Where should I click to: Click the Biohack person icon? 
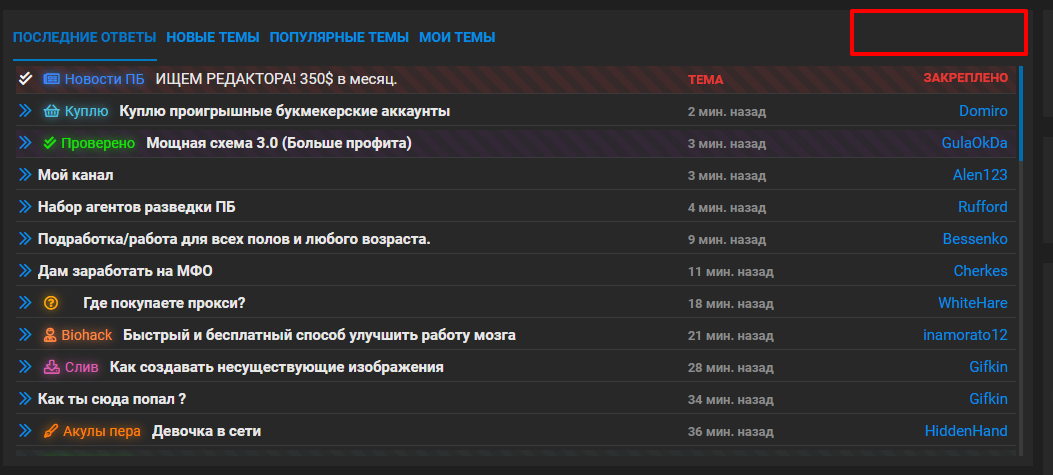50,335
